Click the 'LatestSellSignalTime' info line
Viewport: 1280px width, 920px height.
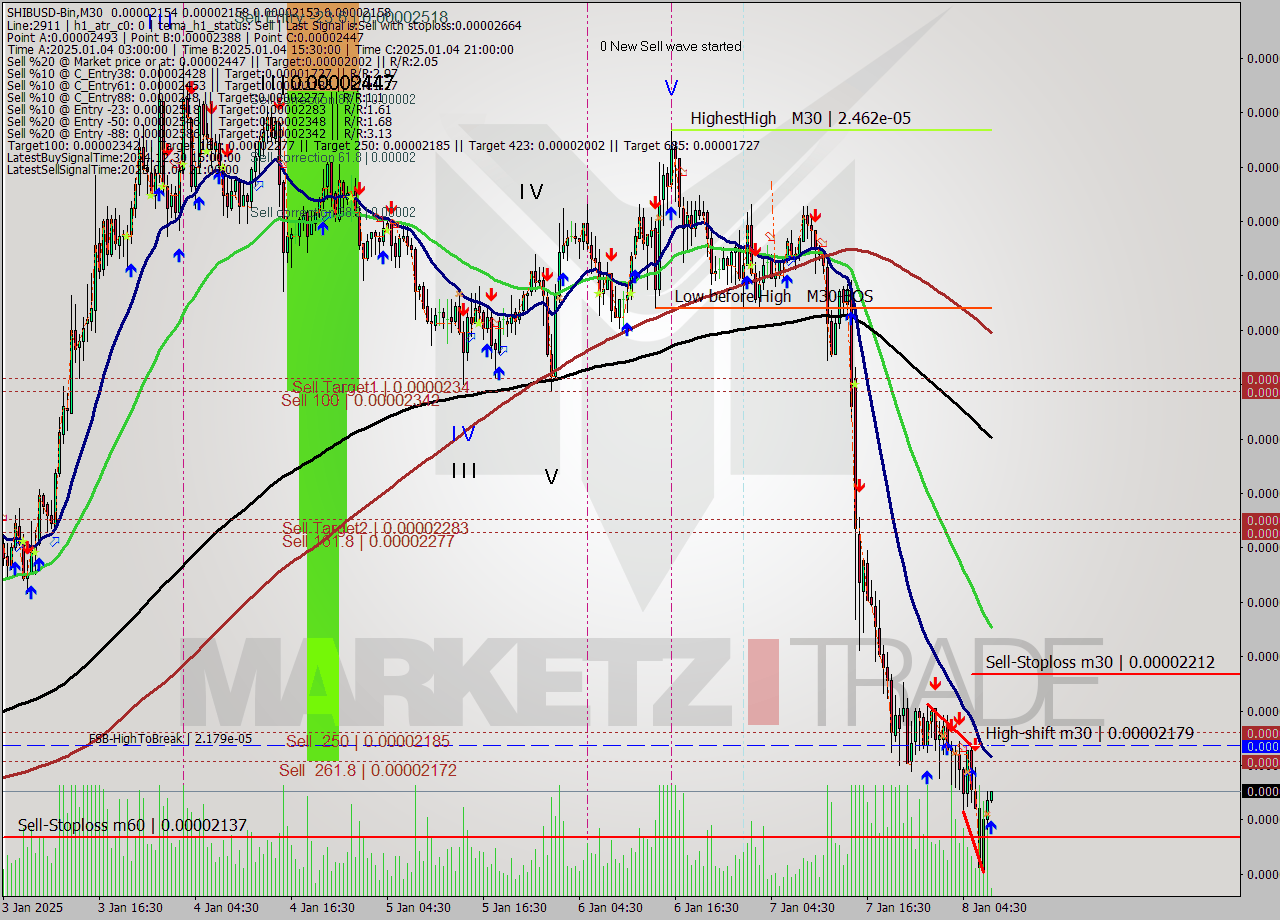(x=122, y=169)
